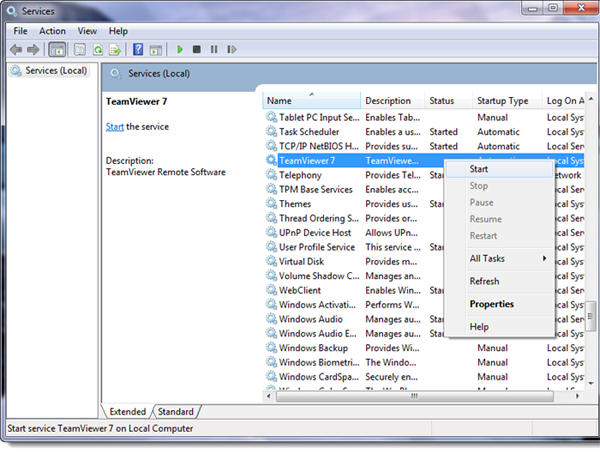600x453 pixels.
Task: Click the Export List toolbar icon
Action: (115, 50)
